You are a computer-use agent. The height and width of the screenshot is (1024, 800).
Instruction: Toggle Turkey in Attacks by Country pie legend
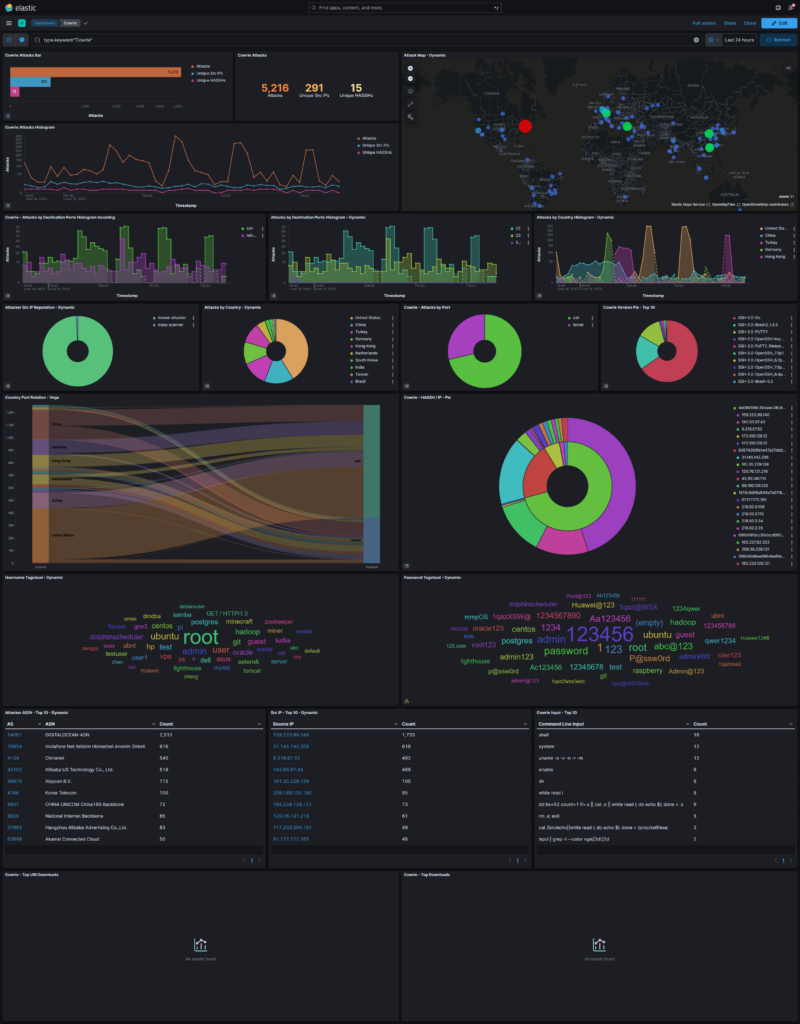pyautogui.click(x=359, y=332)
